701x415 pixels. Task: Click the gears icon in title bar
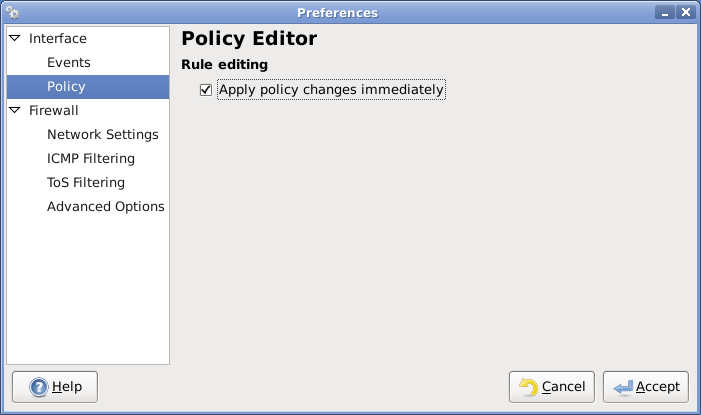tap(13, 13)
